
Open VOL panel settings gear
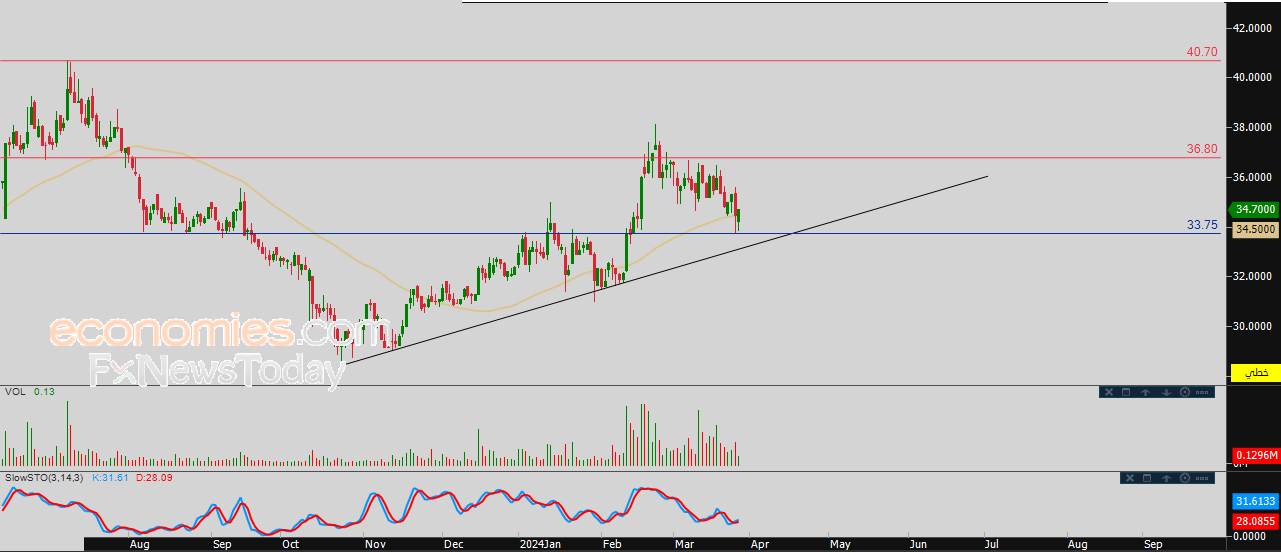1185,392
